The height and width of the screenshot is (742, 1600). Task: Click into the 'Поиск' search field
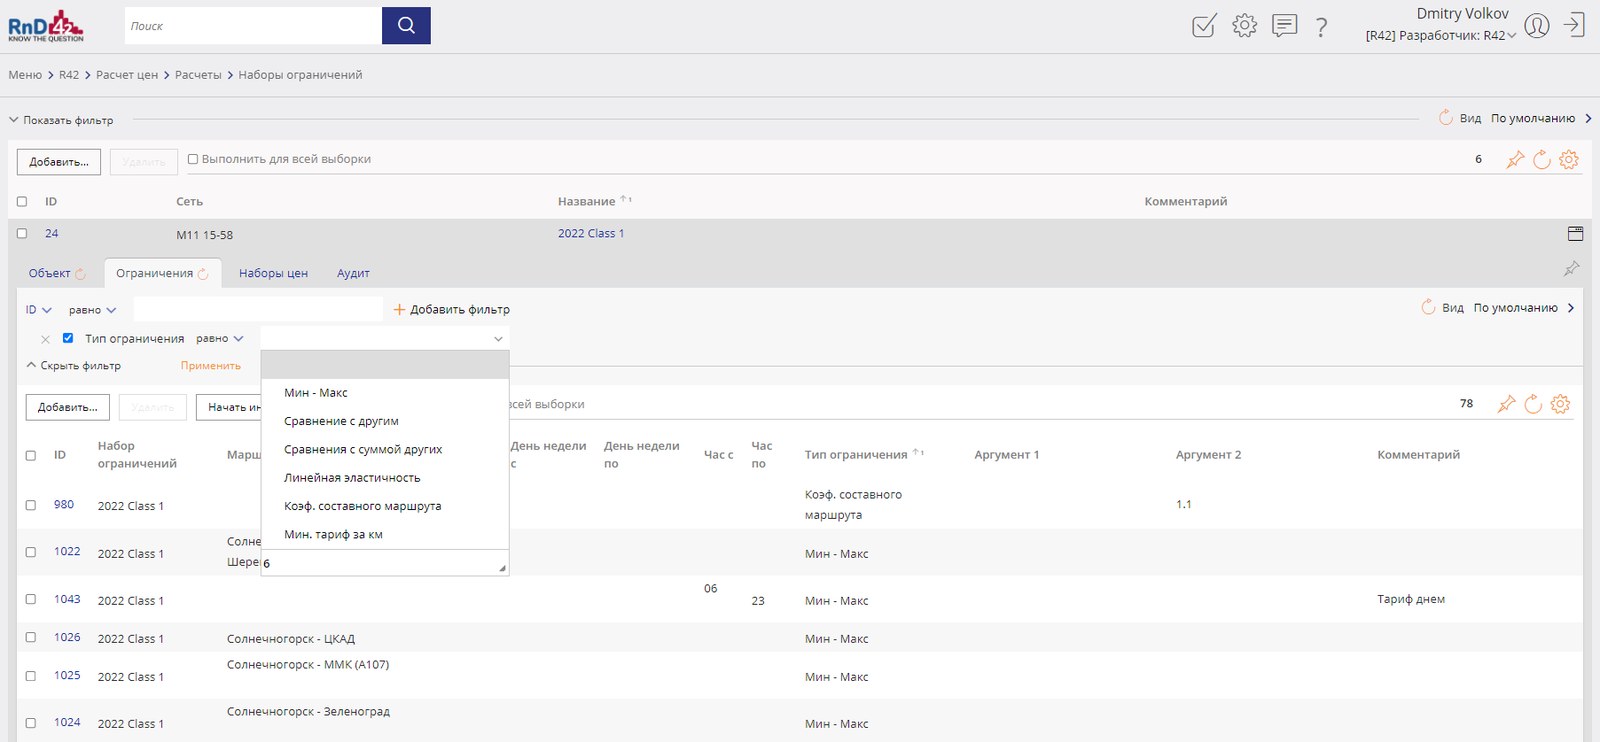coord(253,26)
